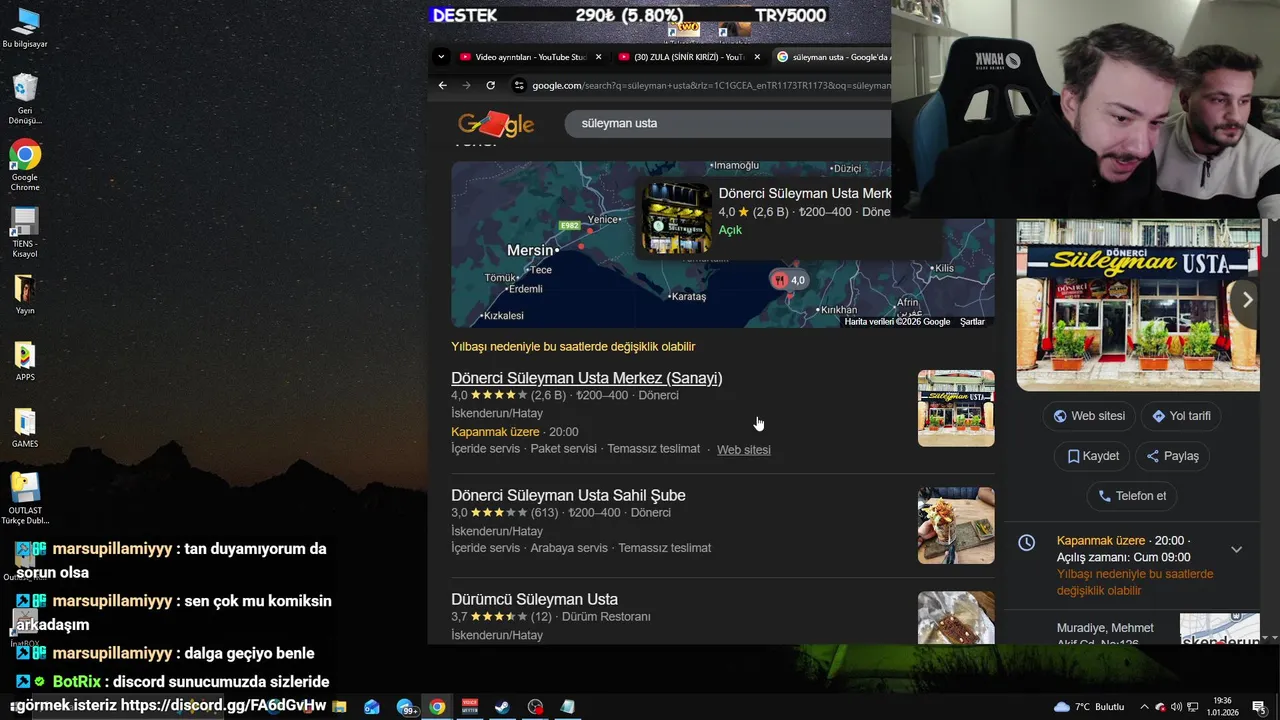This screenshot has height=720, width=1280.
Task: Open Sahil Şube listing food thumbnail
Action: click(x=956, y=525)
